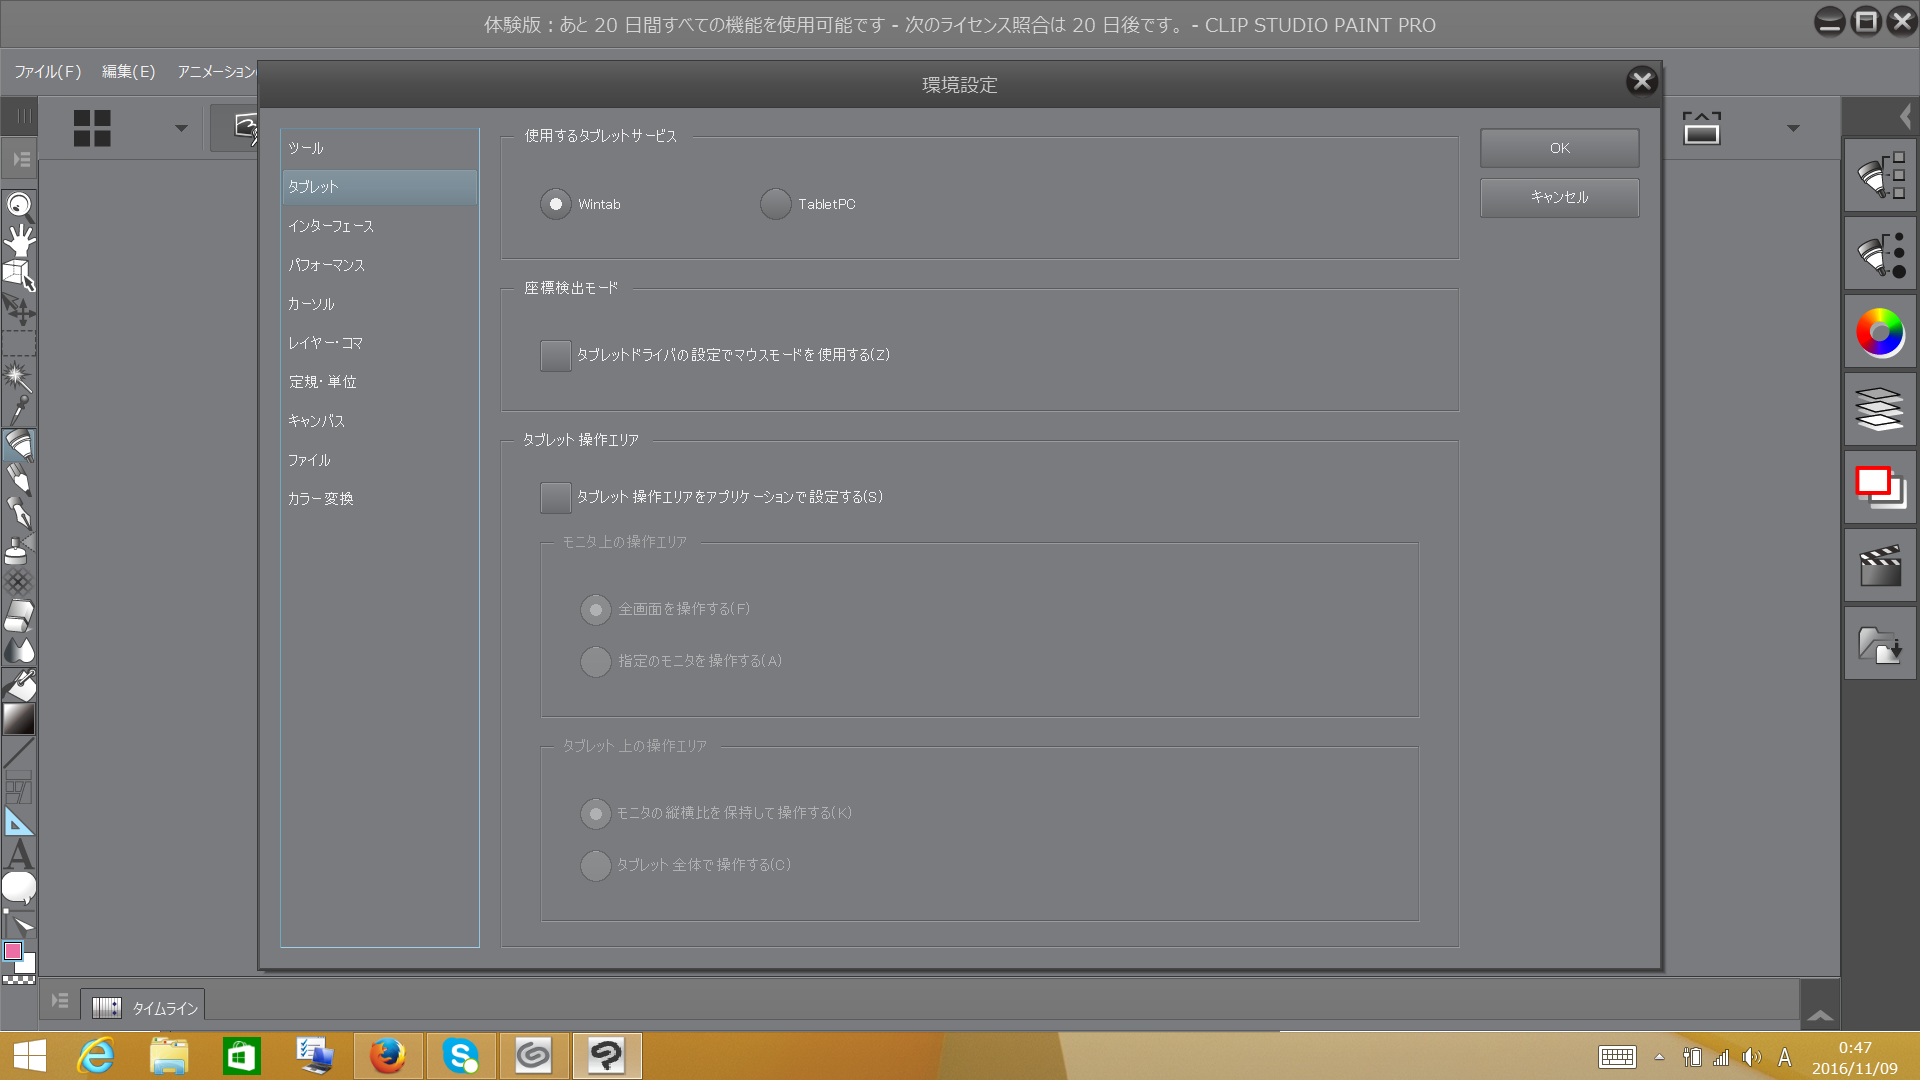Viewport: 1920px width, 1080px height.
Task: Open the dropdown arrow at top-right command bar
Action: click(x=1793, y=128)
